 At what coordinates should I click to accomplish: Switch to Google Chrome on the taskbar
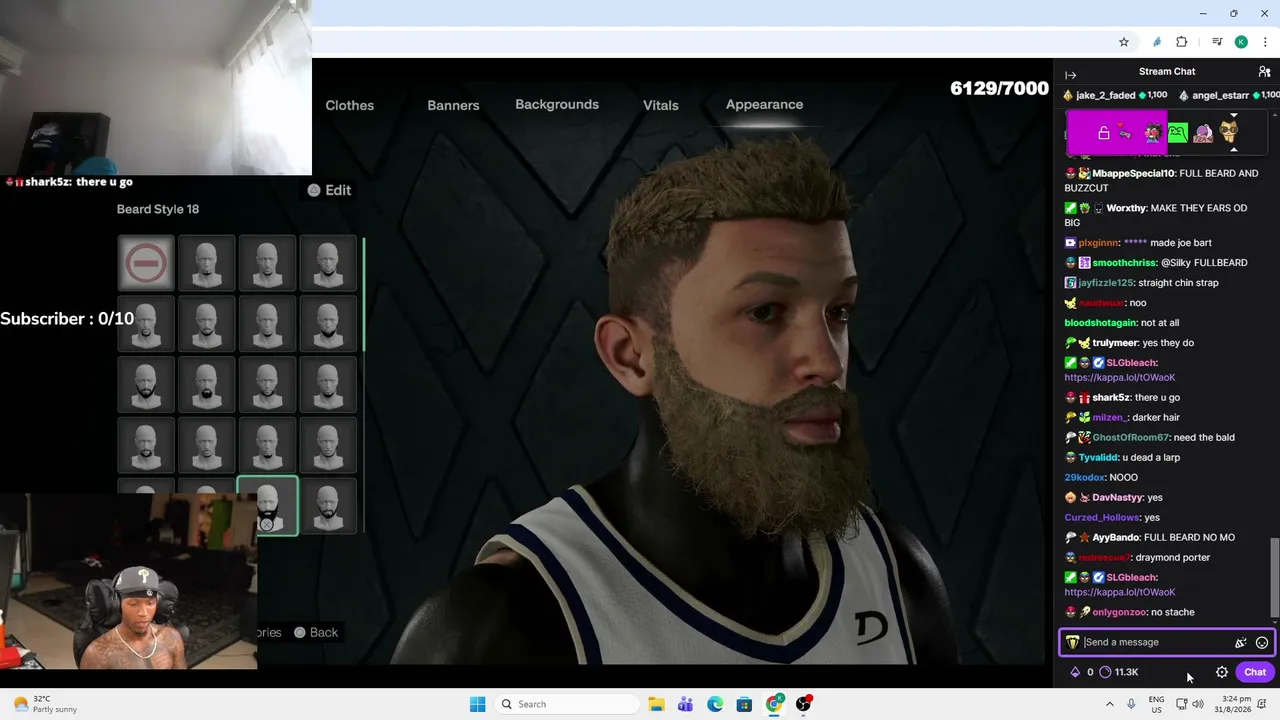[x=774, y=704]
